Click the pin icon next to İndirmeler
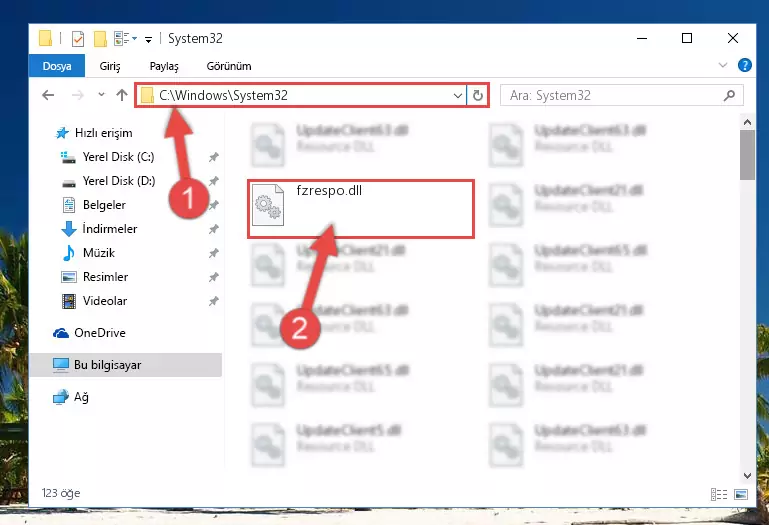The image size is (769, 525). coord(213,229)
